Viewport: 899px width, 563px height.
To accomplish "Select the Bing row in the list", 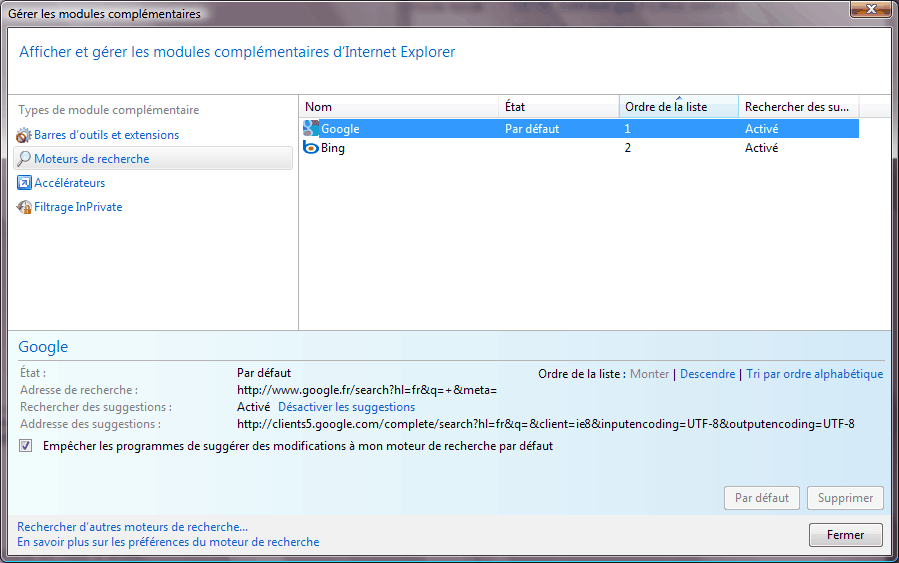I will (579, 148).
